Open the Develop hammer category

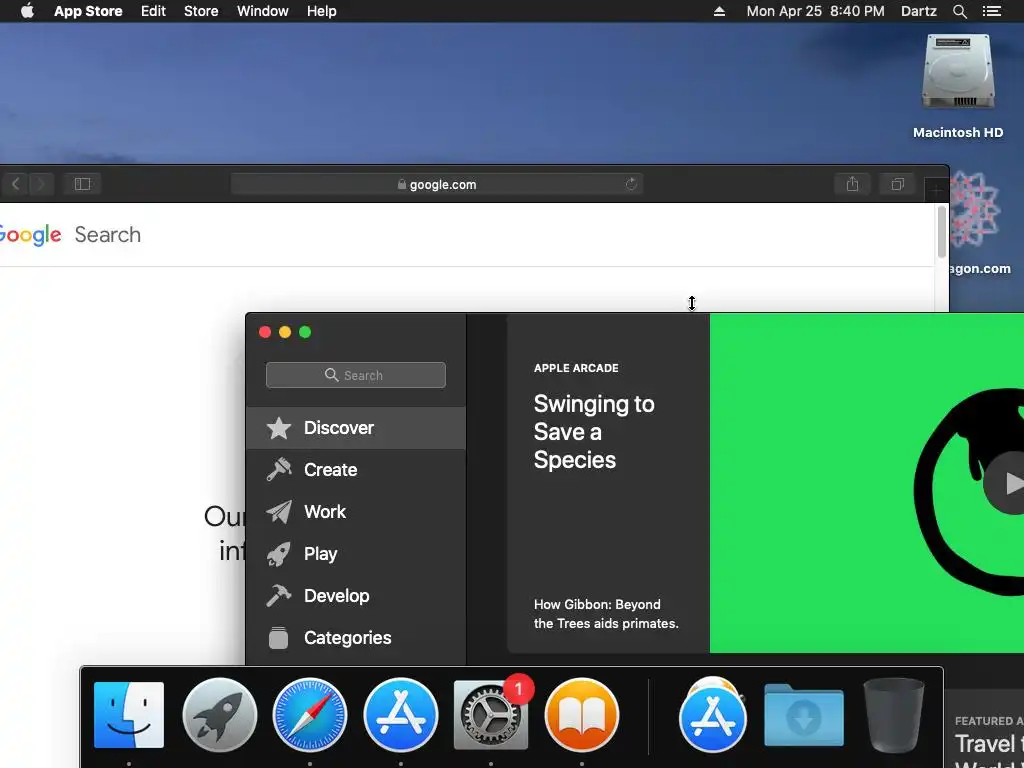click(356, 596)
